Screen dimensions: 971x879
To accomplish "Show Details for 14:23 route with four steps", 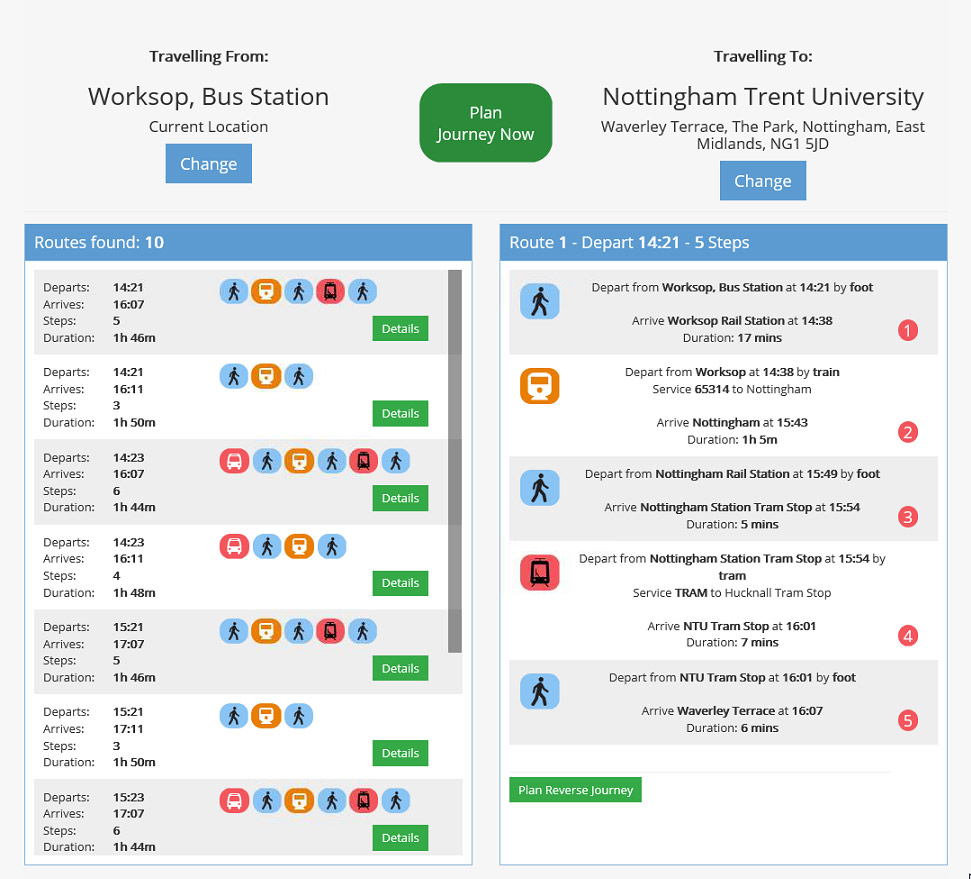I will coord(400,583).
